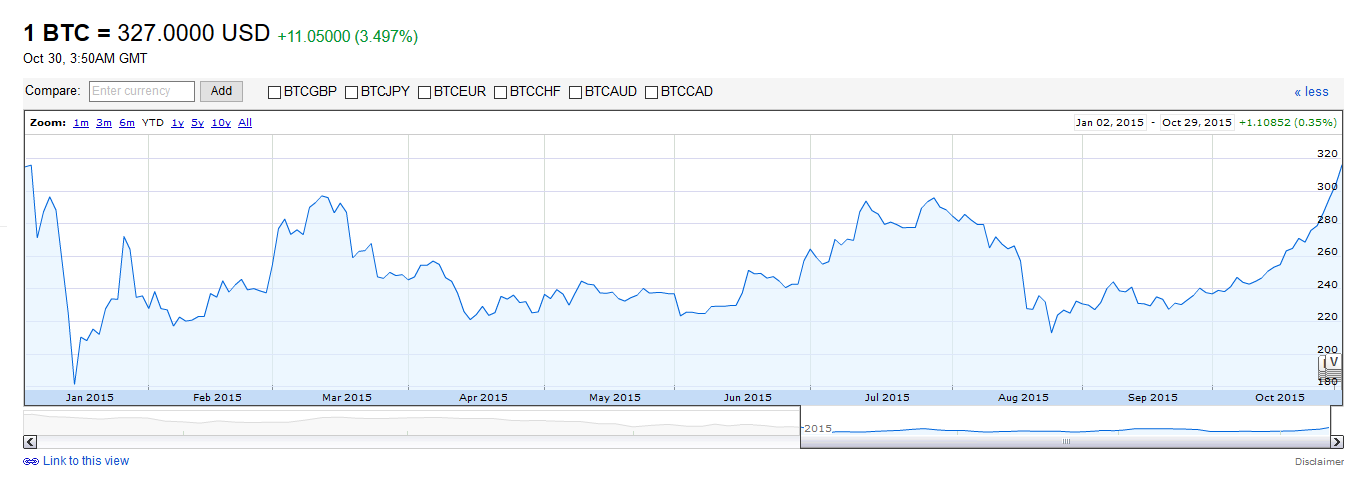Click the start date field Jan 02, 2015
The image size is (1355, 482).
(x=1110, y=122)
